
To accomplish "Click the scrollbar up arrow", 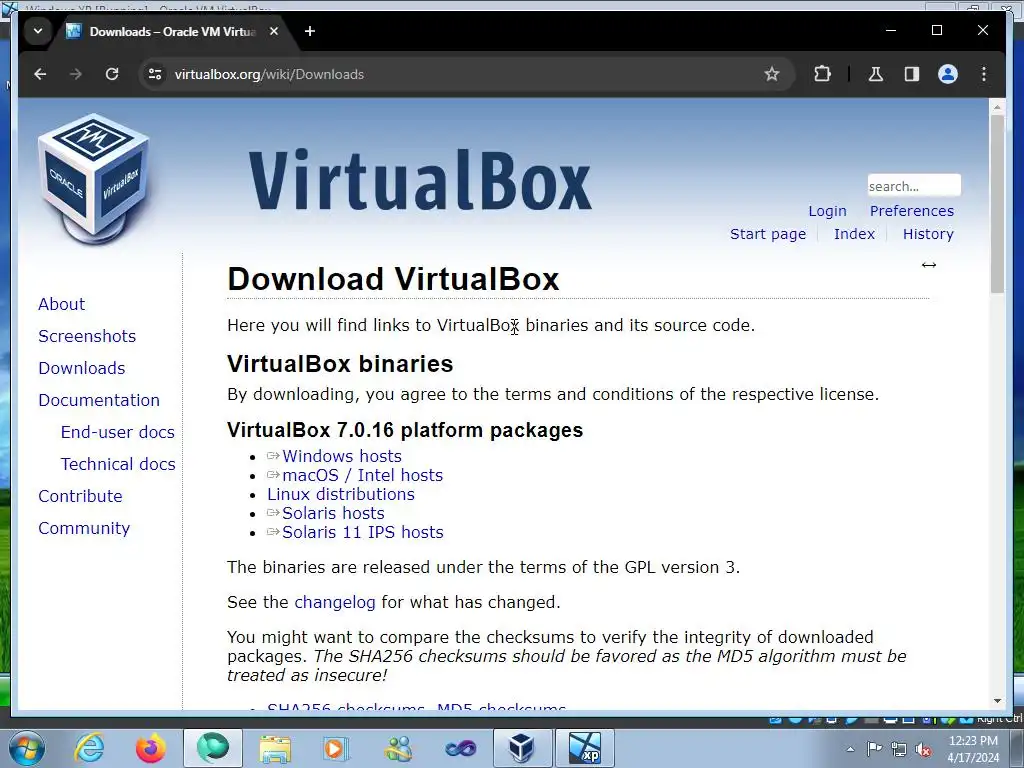I will tap(997, 106).
